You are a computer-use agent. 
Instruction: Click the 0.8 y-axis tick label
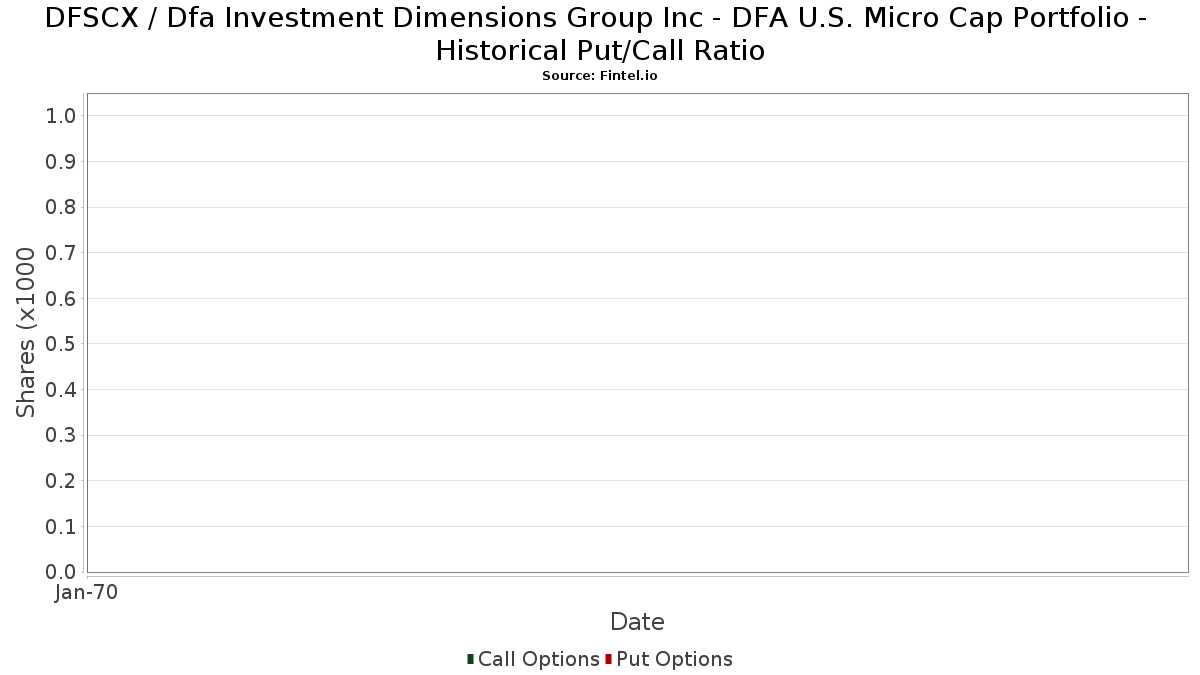tap(61, 207)
